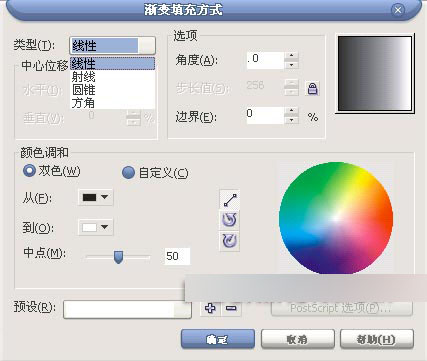Select the direct color path icon
Screen dimensions: 427x361
click(x=230, y=200)
